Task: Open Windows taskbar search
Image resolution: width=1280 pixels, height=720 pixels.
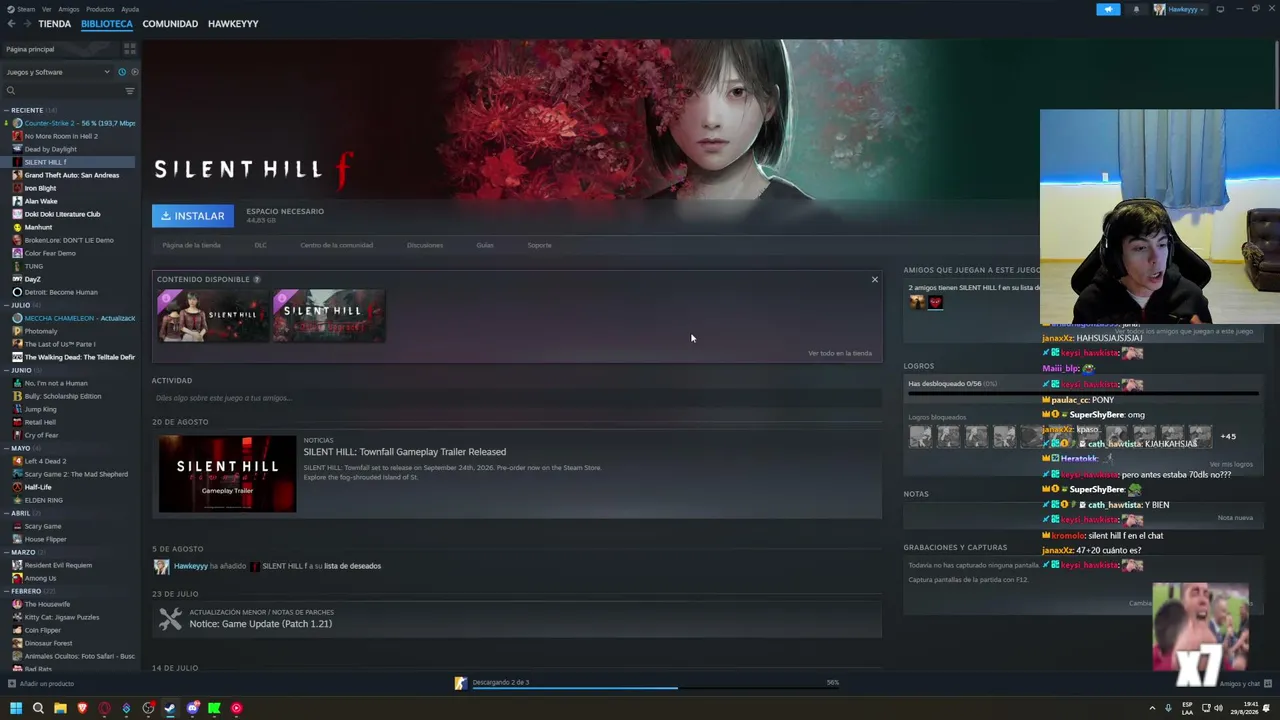Action: (x=38, y=708)
